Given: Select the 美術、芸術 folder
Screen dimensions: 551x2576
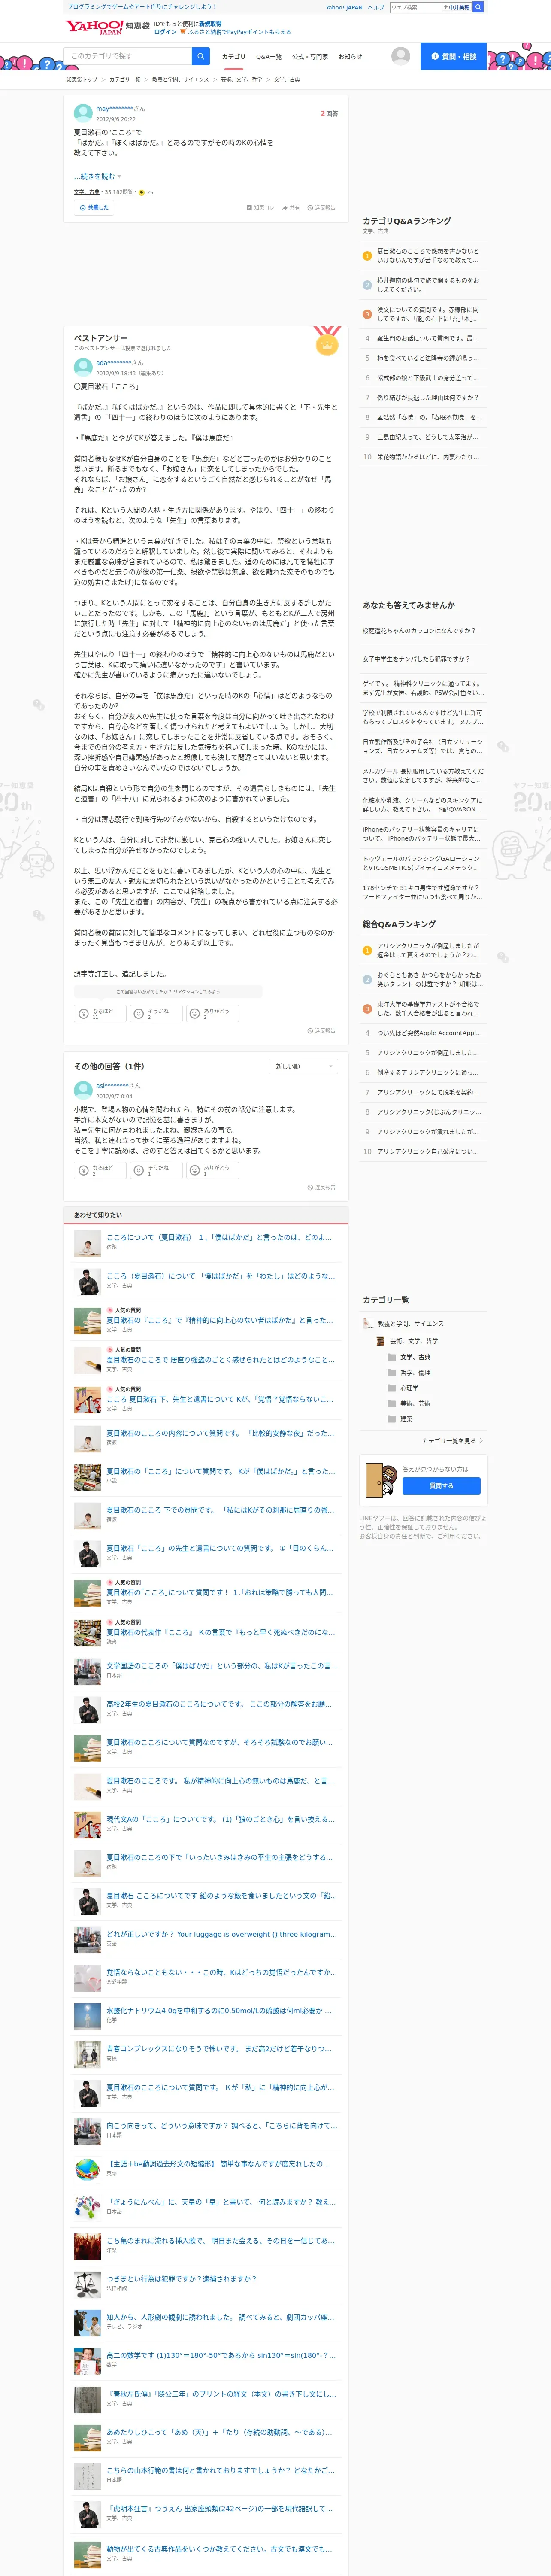Looking at the screenshot, I should point(415,1403).
